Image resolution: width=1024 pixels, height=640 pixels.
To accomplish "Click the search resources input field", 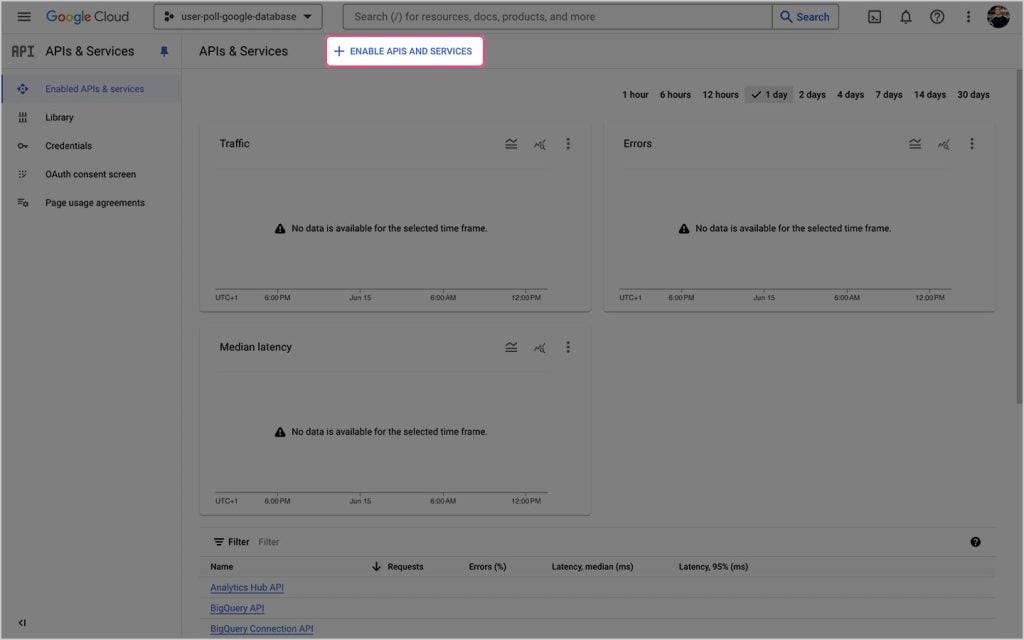I will click(558, 17).
